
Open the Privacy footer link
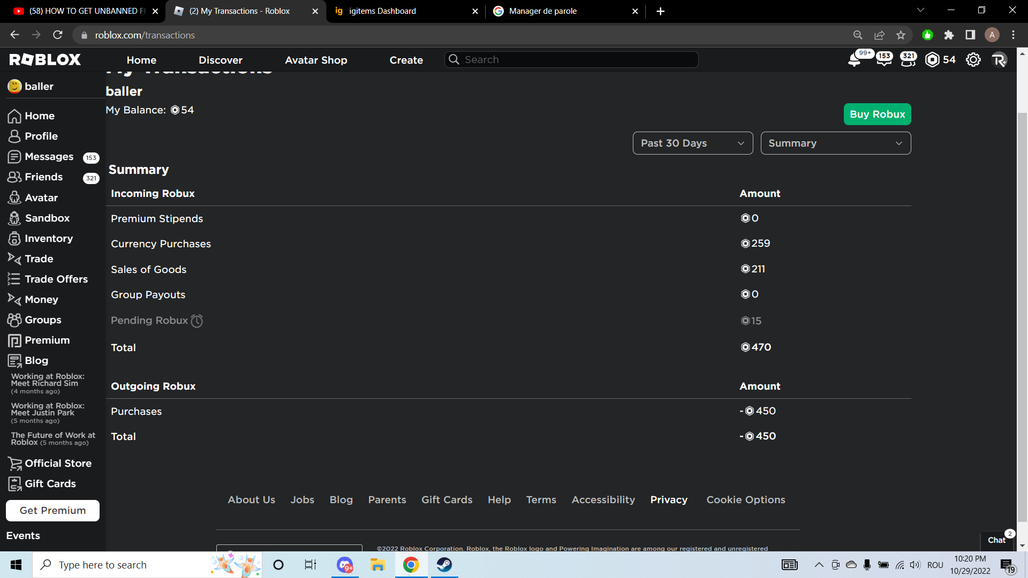tap(669, 499)
